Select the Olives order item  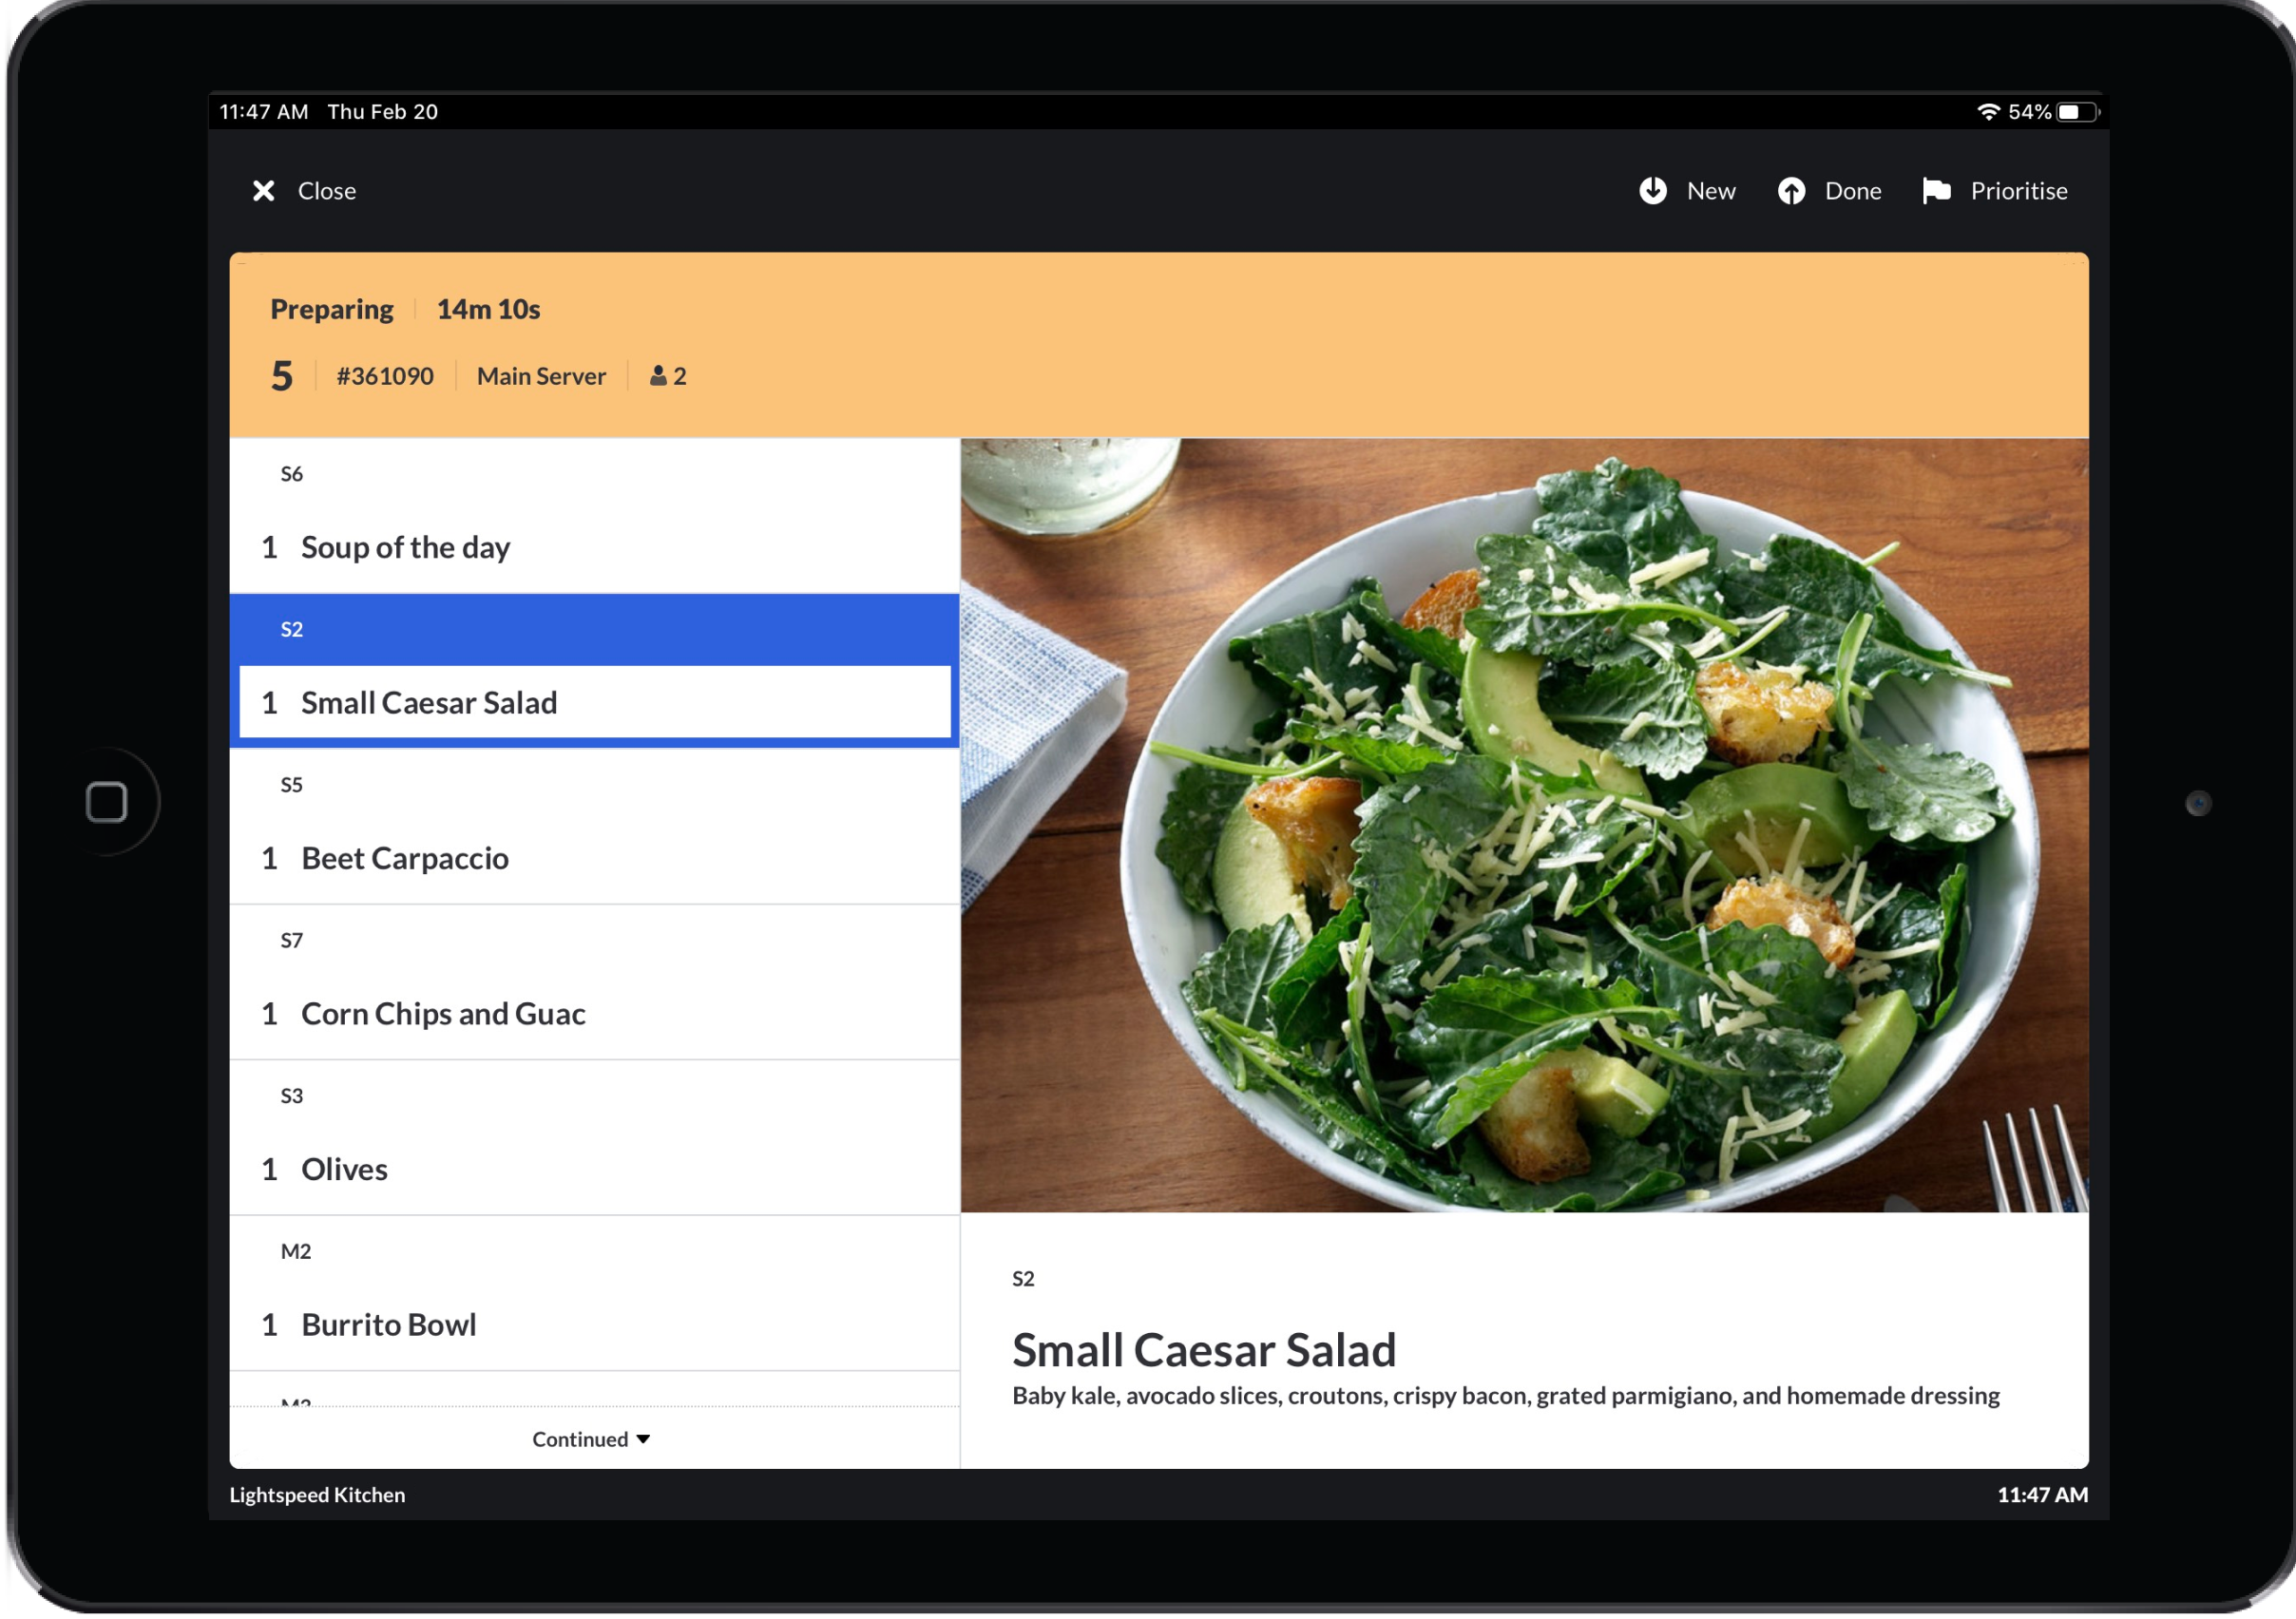pos(344,1169)
